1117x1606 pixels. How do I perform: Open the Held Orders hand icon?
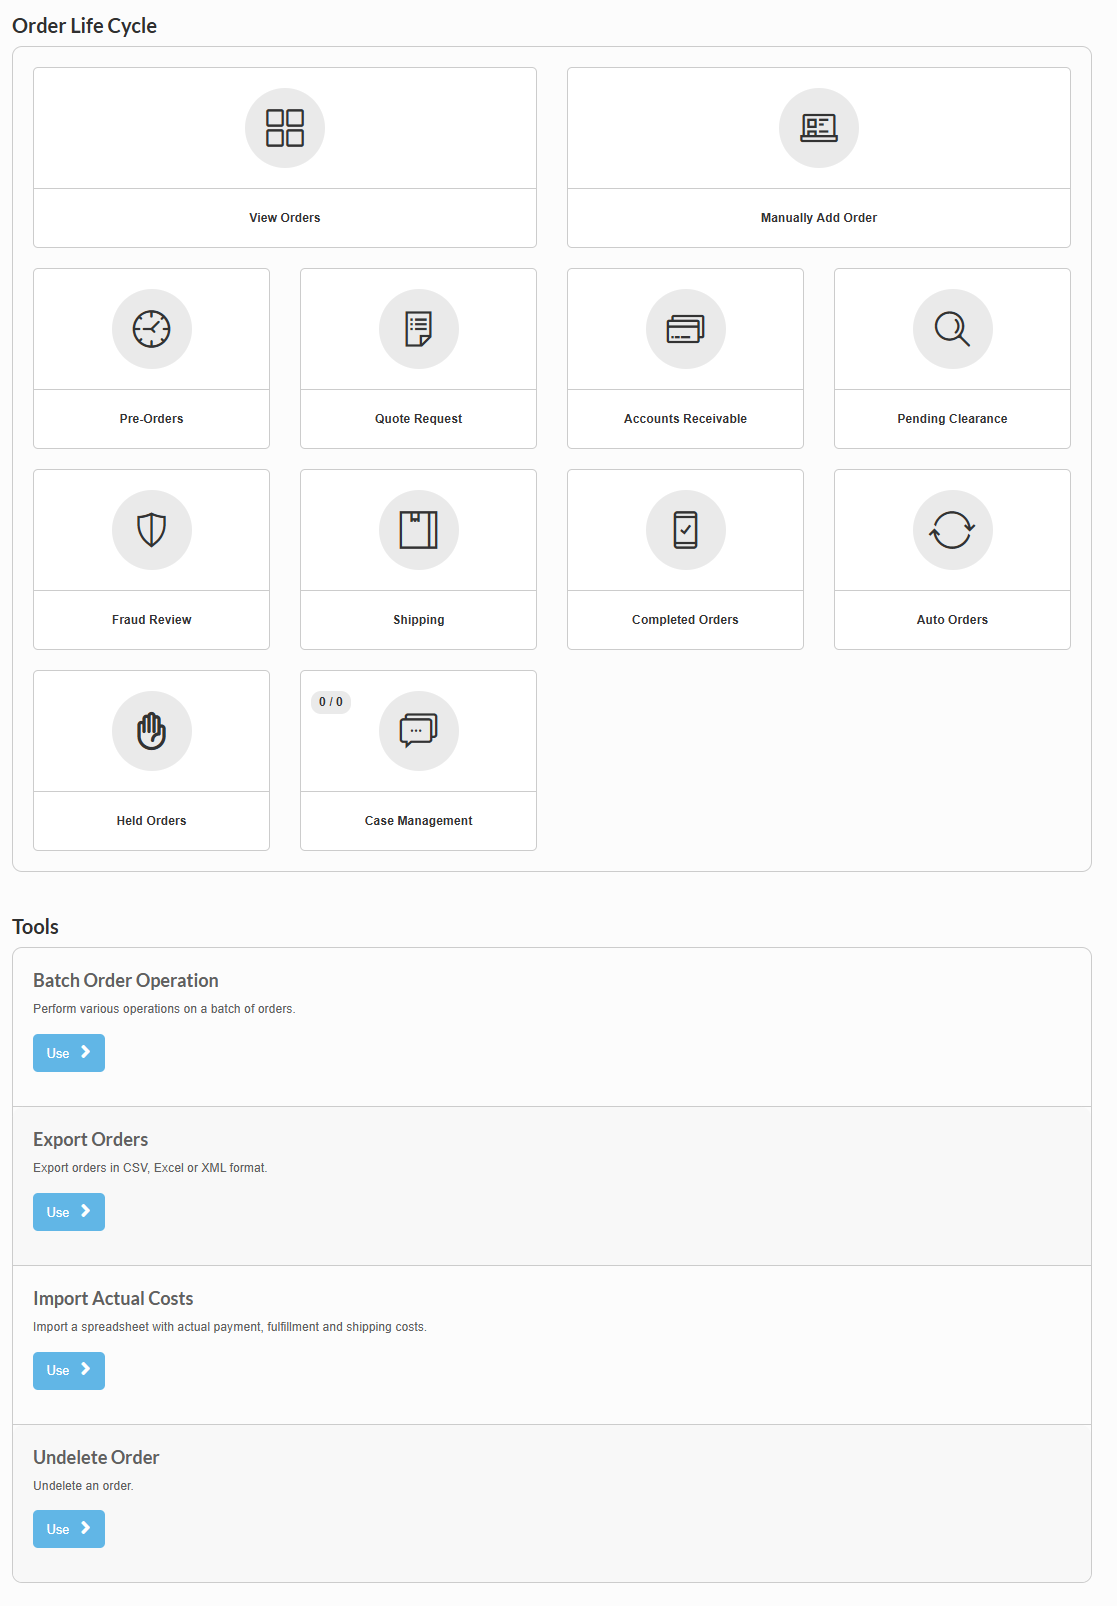pos(152,731)
